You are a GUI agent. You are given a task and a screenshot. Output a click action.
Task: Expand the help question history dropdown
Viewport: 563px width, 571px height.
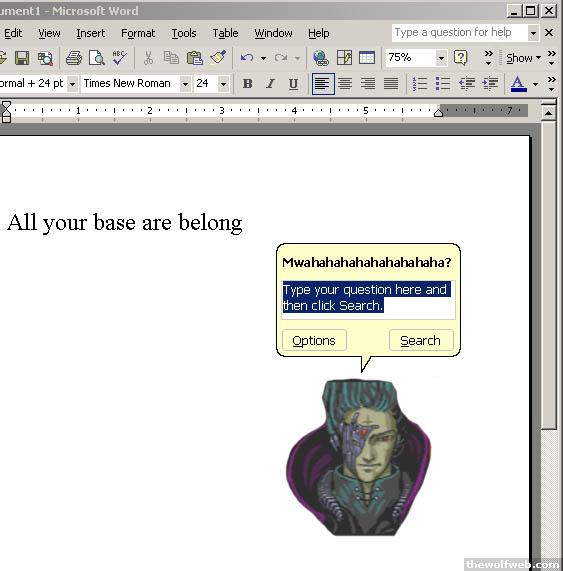pyautogui.click(x=533, y=33)
